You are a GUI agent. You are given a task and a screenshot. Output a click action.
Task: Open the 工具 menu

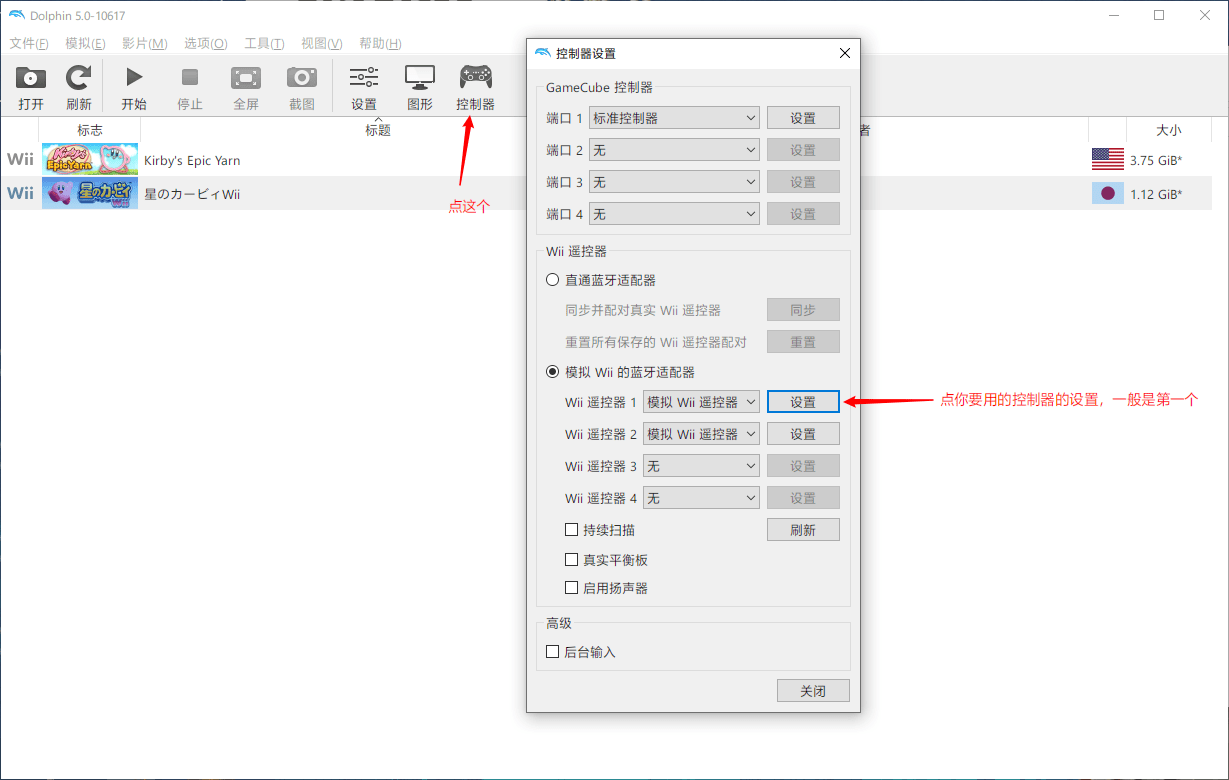pyautogui.click(x=264, y=44)
